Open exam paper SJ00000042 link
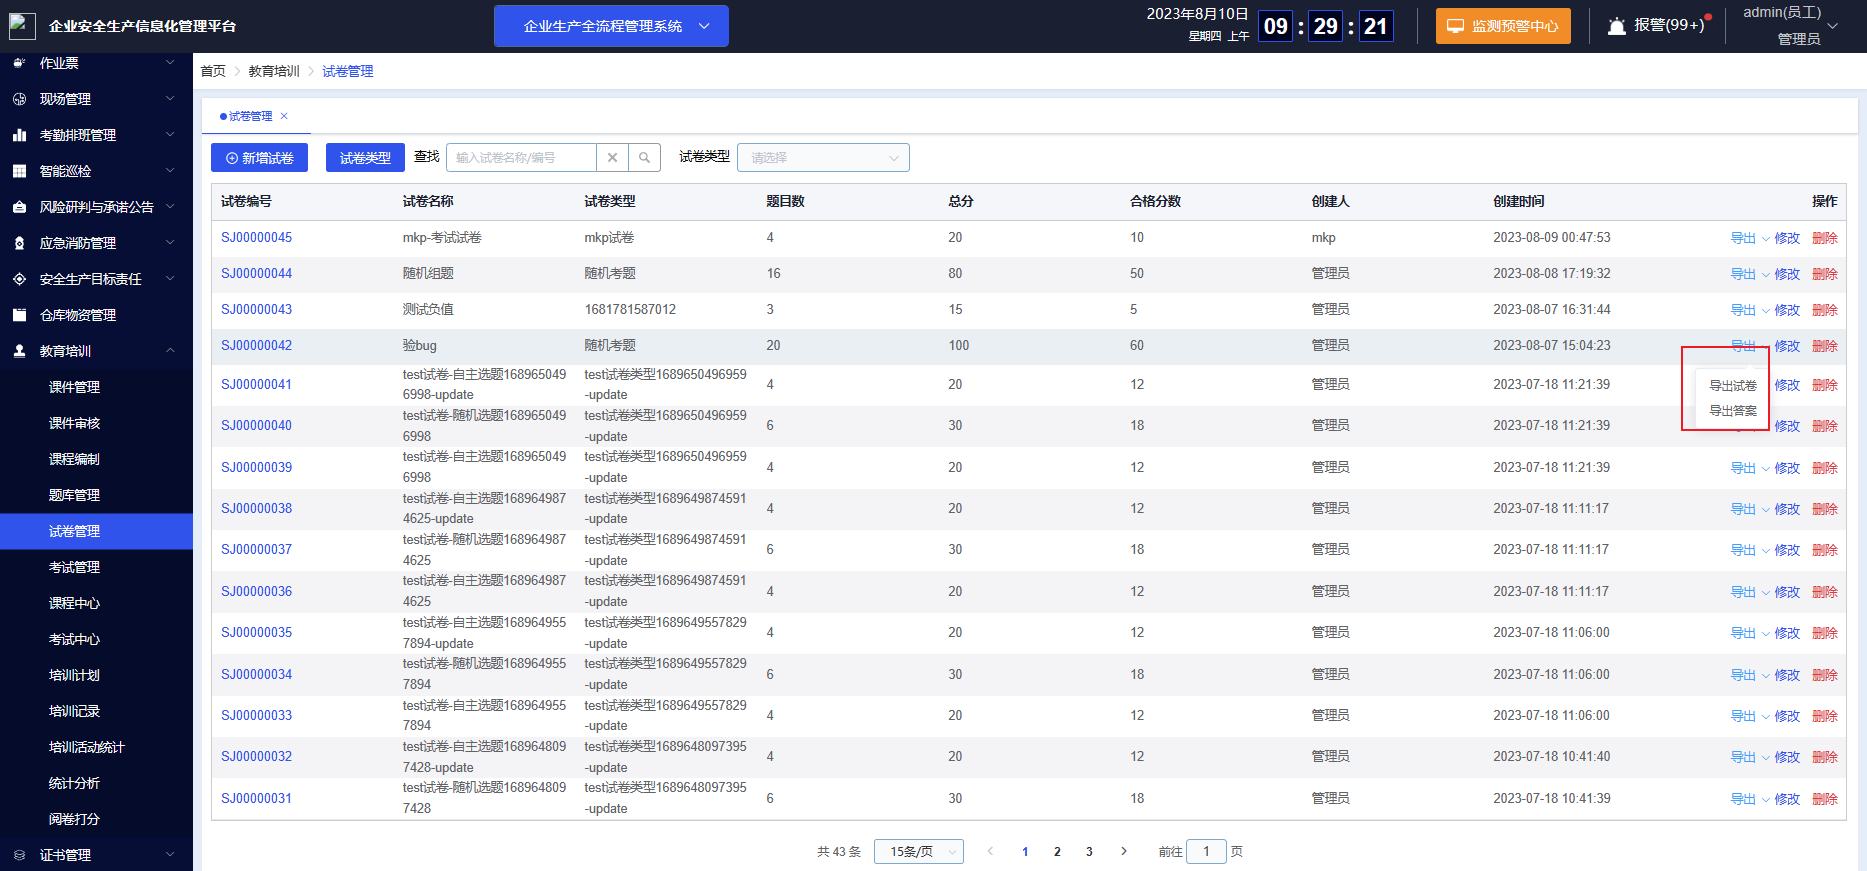This screenshot has height=871, width=1867. (257, 345)
